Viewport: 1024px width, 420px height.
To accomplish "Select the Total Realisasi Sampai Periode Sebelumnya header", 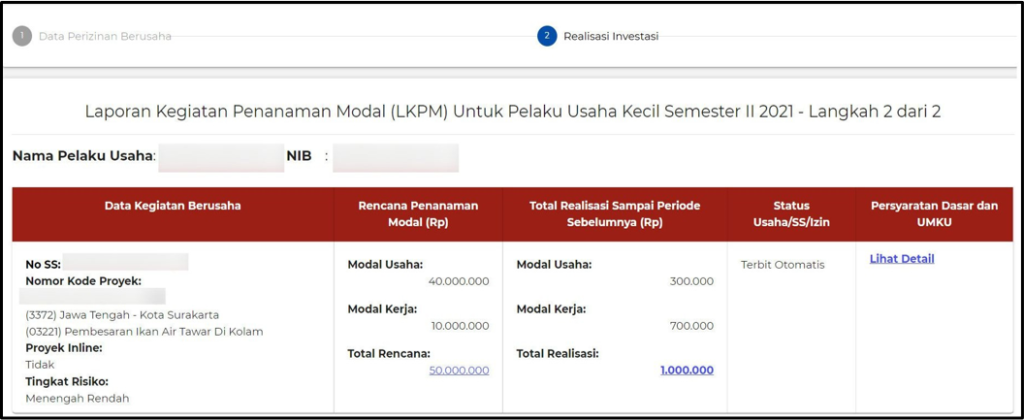I will pos(614,214).
